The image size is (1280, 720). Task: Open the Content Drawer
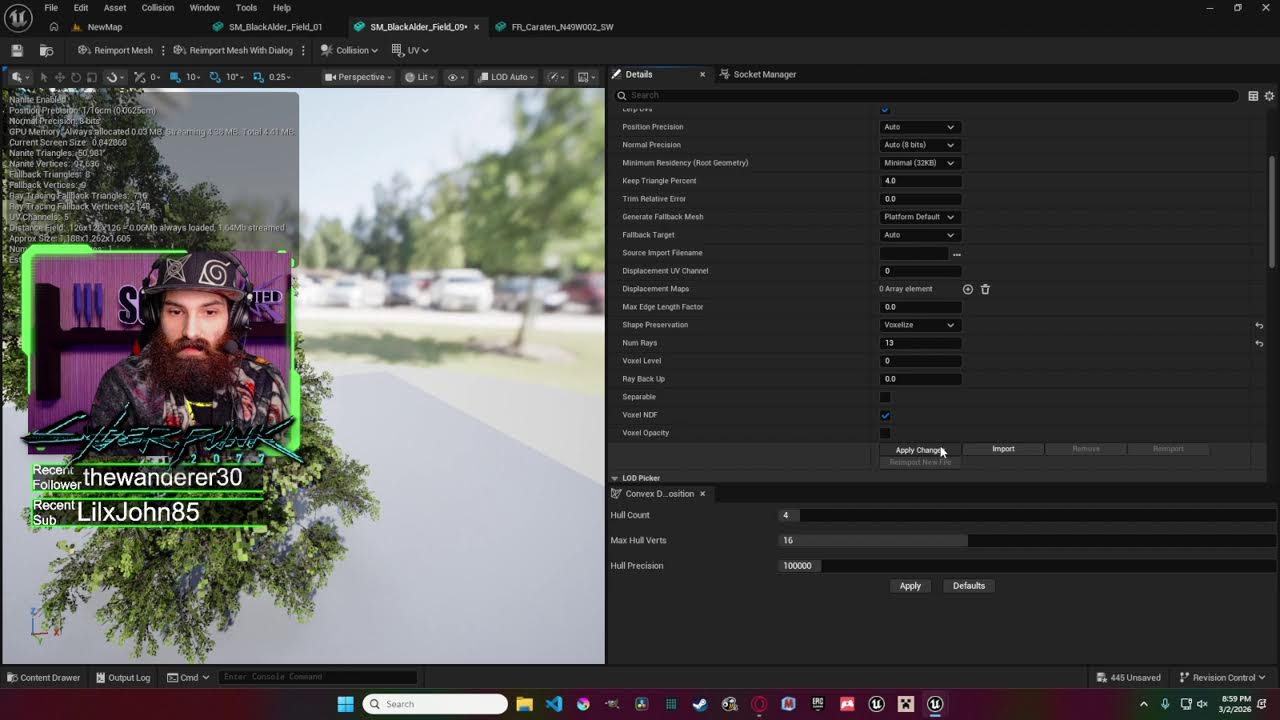[x=43, y=677]
